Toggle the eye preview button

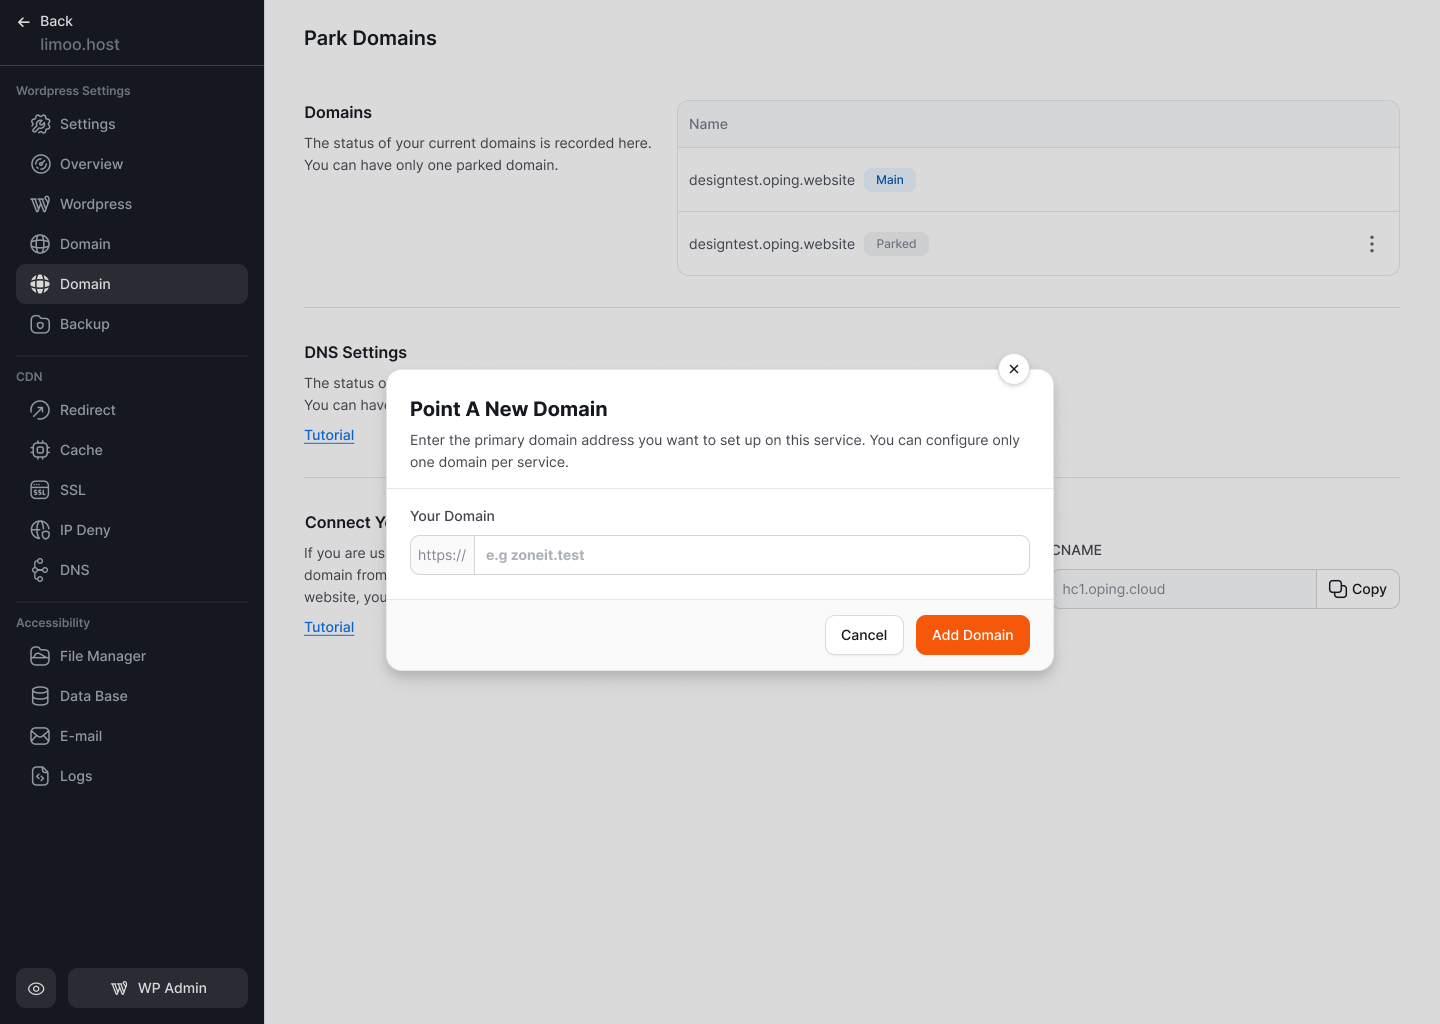(36, 988)
